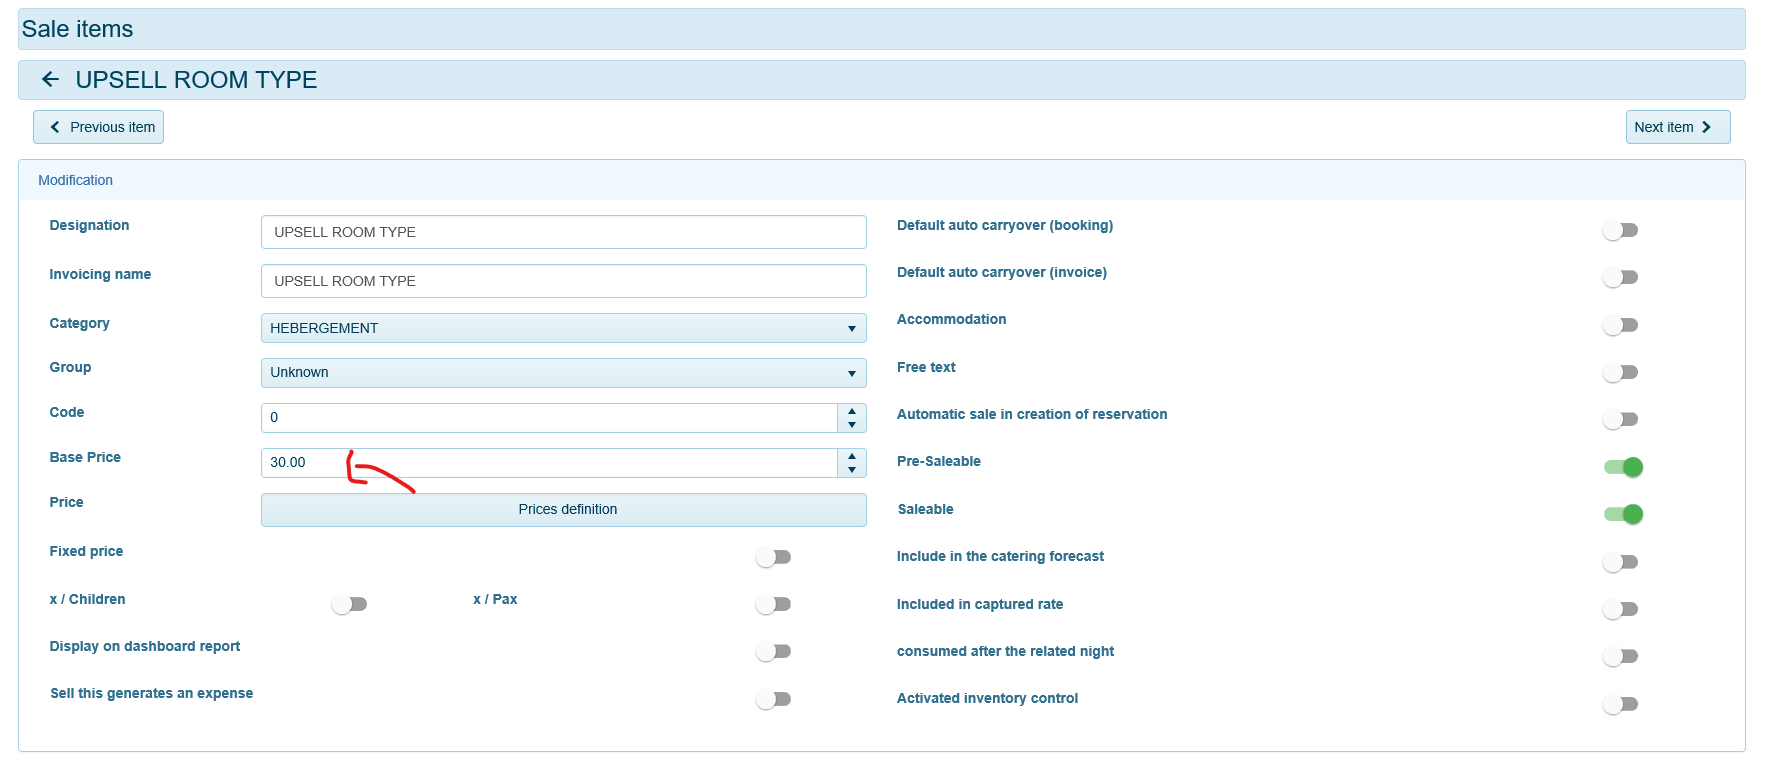
Task: Click the Sale items page title
Action: click(78, 29)
